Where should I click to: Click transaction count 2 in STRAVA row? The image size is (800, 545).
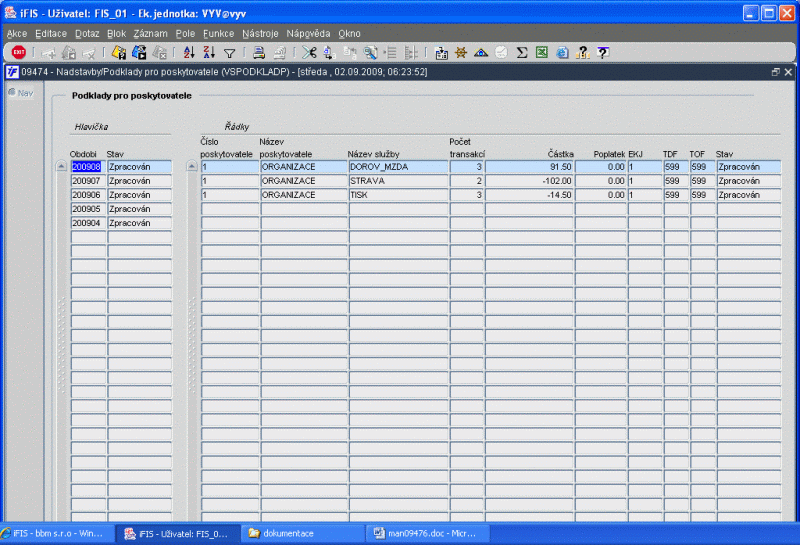[x=467, y=181]
